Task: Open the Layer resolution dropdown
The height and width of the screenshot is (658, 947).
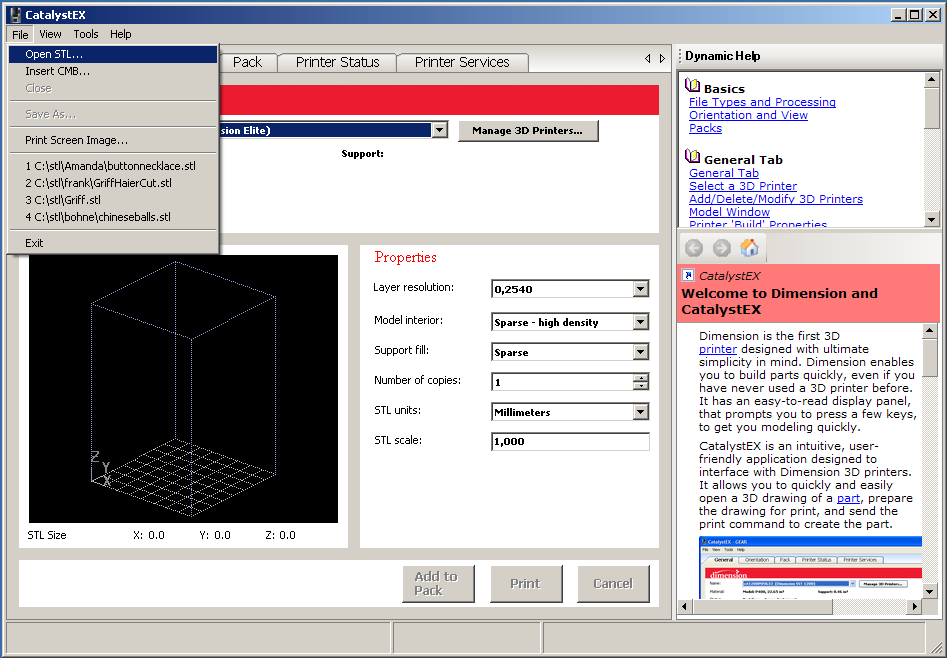Action: pos(639,289)
